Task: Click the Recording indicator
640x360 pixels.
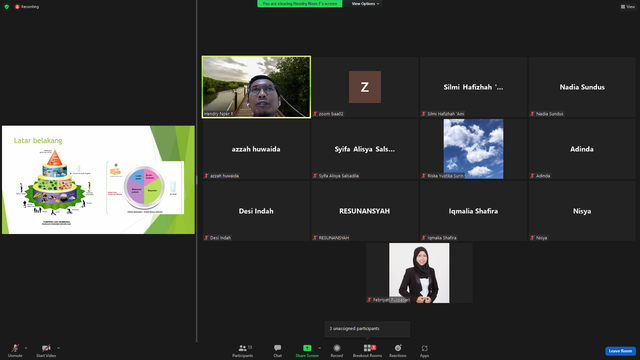Action: tap(27, 7)
